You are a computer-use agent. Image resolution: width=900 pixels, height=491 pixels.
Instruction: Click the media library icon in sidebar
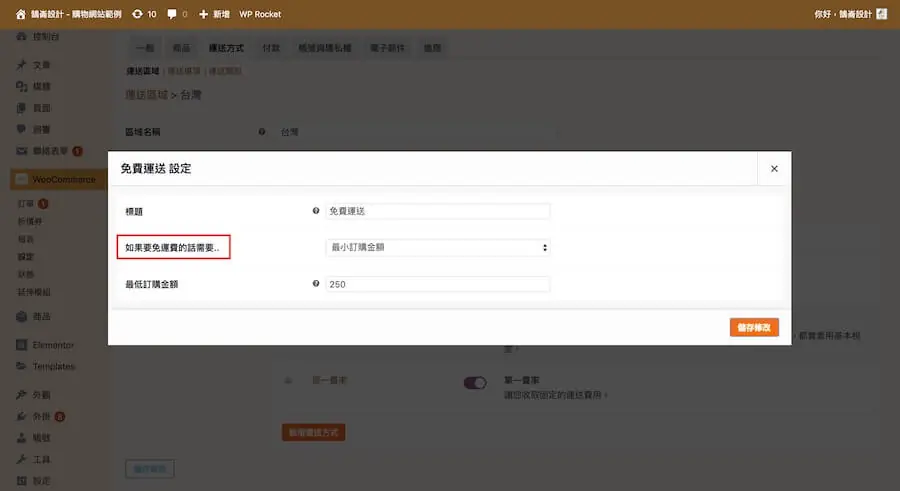click(21, 86)
